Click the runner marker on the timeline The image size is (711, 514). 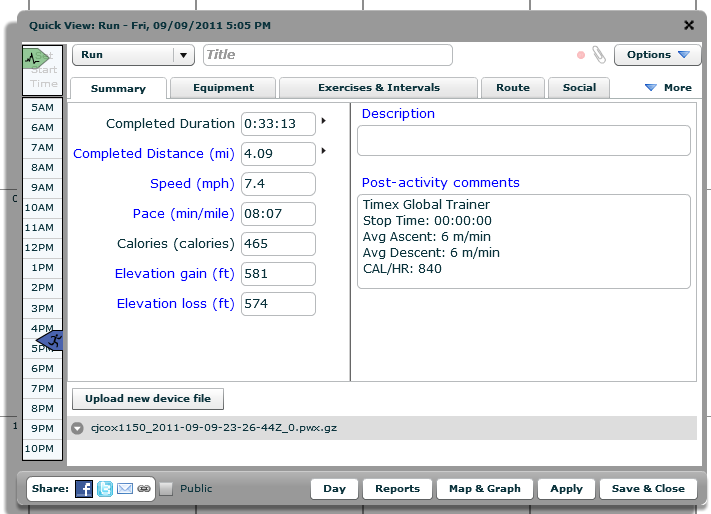pyautogui.click(x=52, y=341)
